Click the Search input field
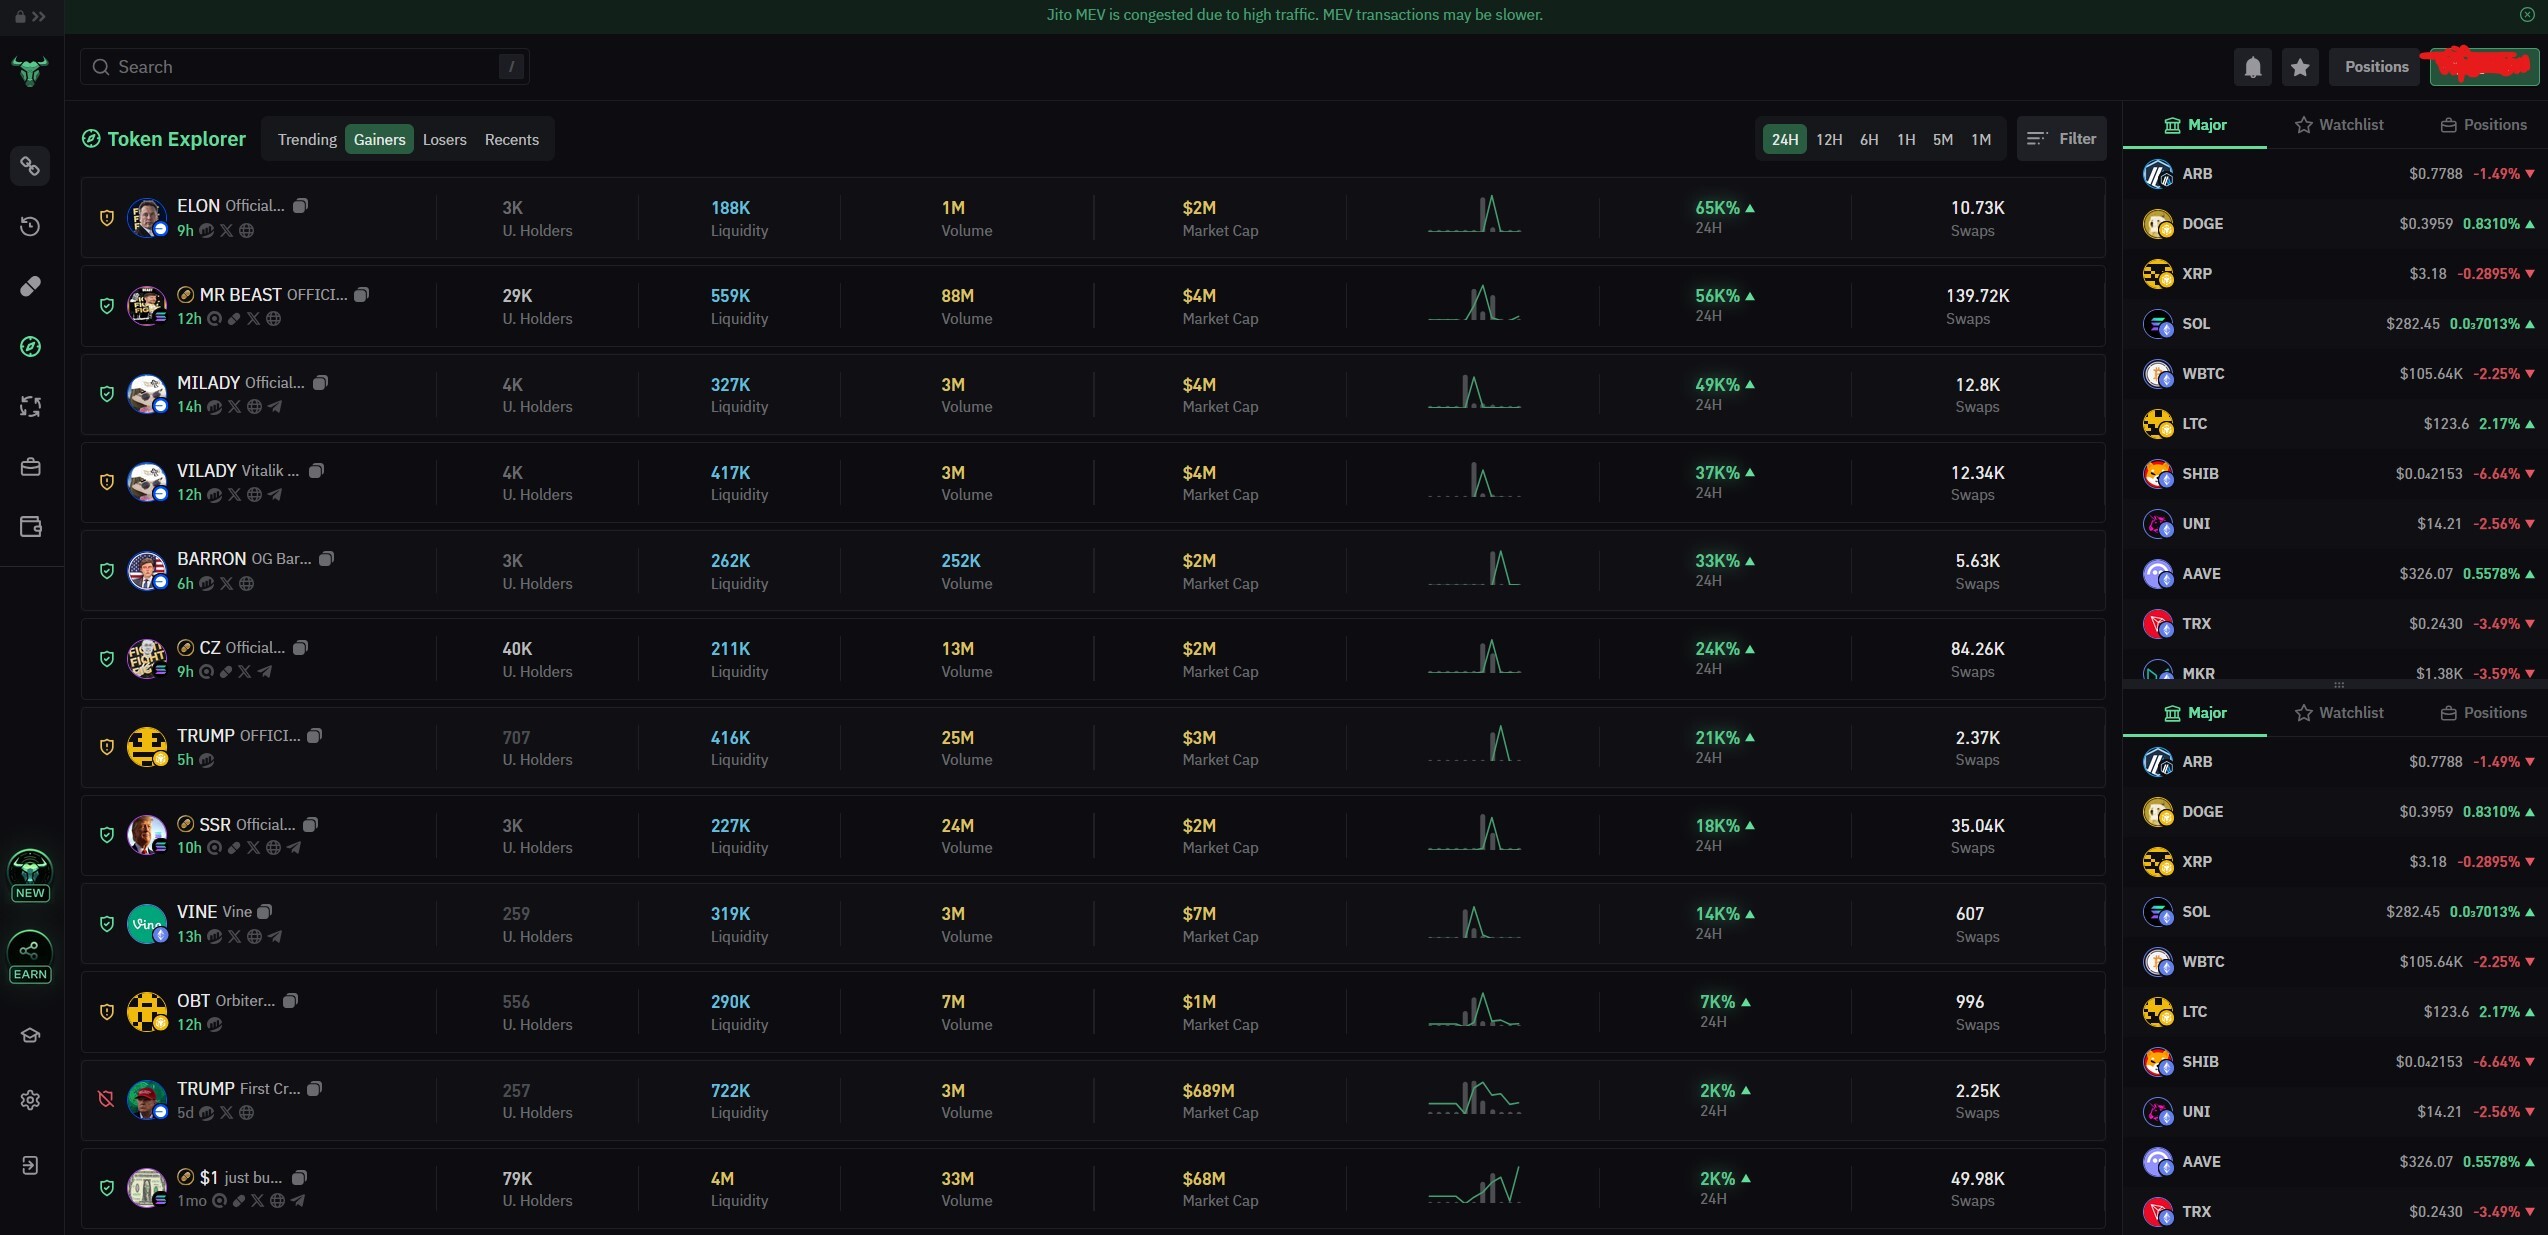This screenshot has width=2548, height=1235. (300, 67)
